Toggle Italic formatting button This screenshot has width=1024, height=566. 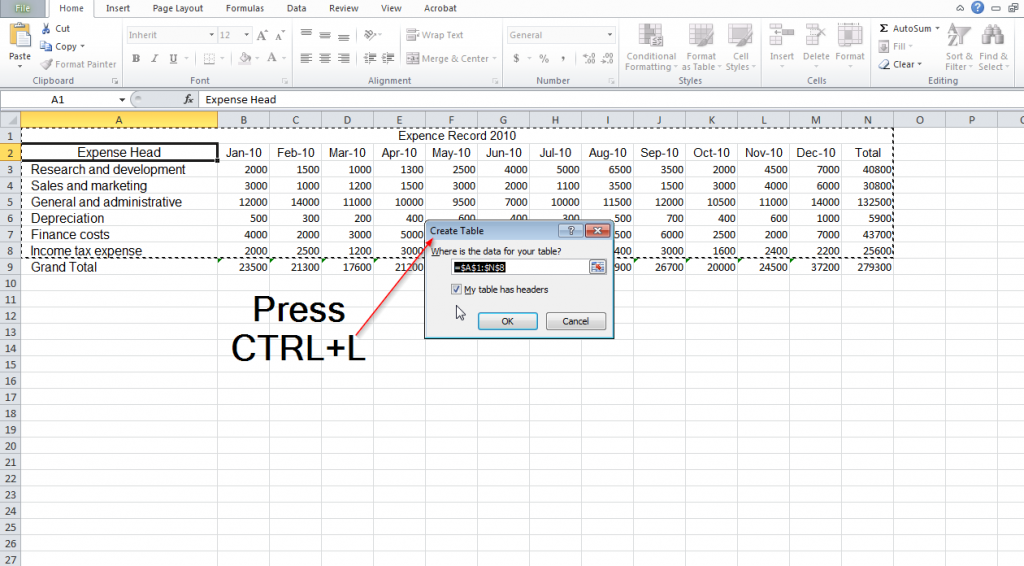155,59
